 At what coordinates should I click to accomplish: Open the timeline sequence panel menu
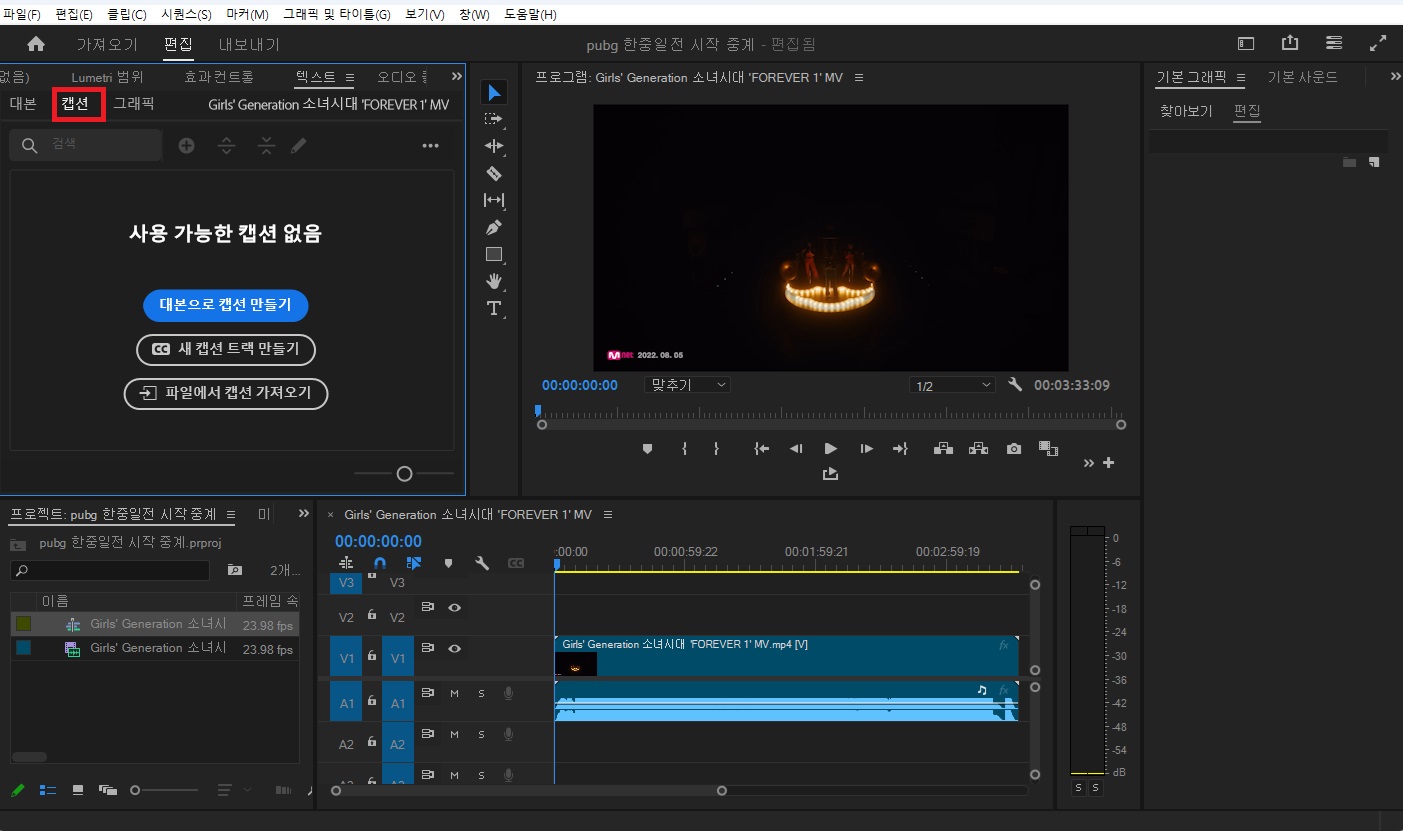(x=607, y=515)
